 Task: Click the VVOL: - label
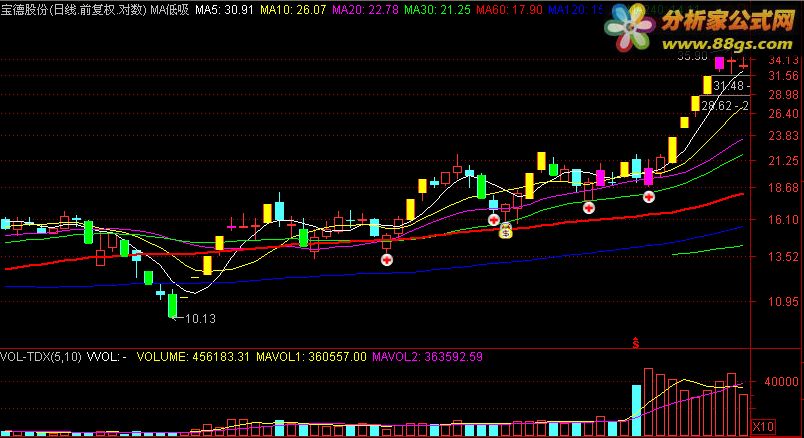point(107,356)
